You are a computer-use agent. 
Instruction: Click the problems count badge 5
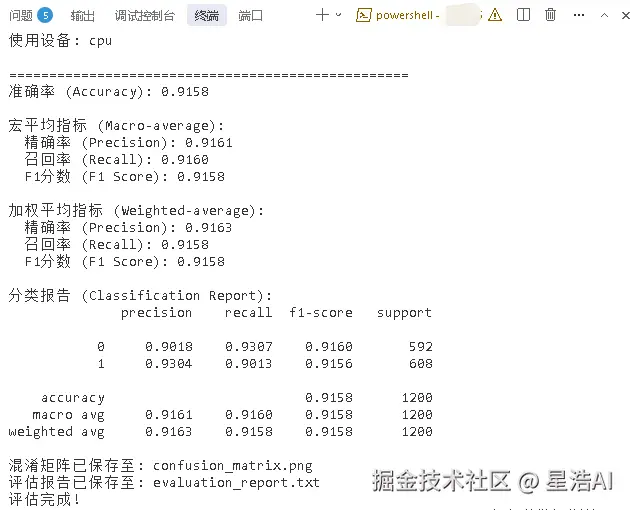tap(45, 16)
